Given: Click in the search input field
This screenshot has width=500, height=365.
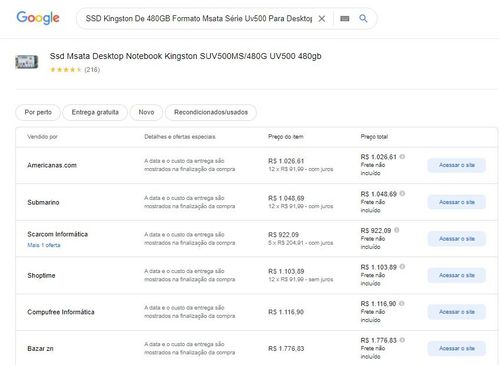Looking at the screenshot, I should [199, 19].
